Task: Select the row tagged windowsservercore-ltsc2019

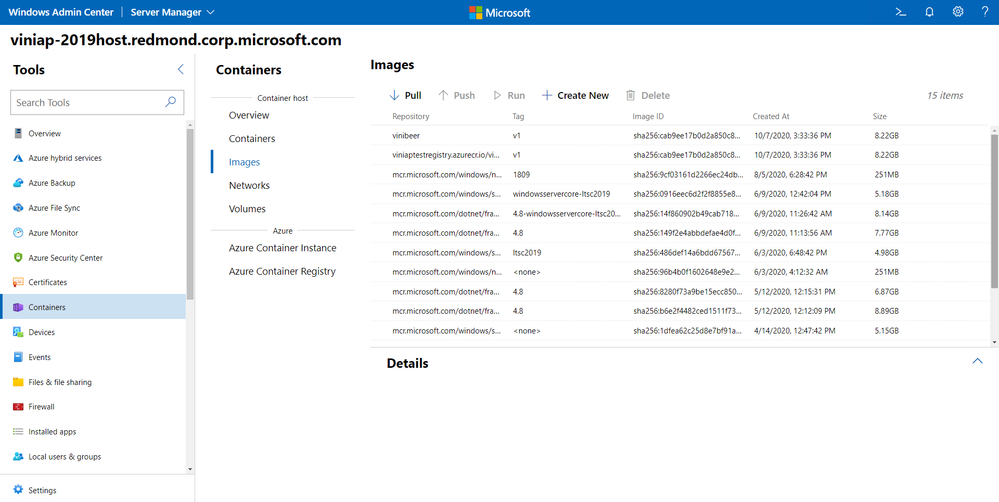Action: click(680, 194)
